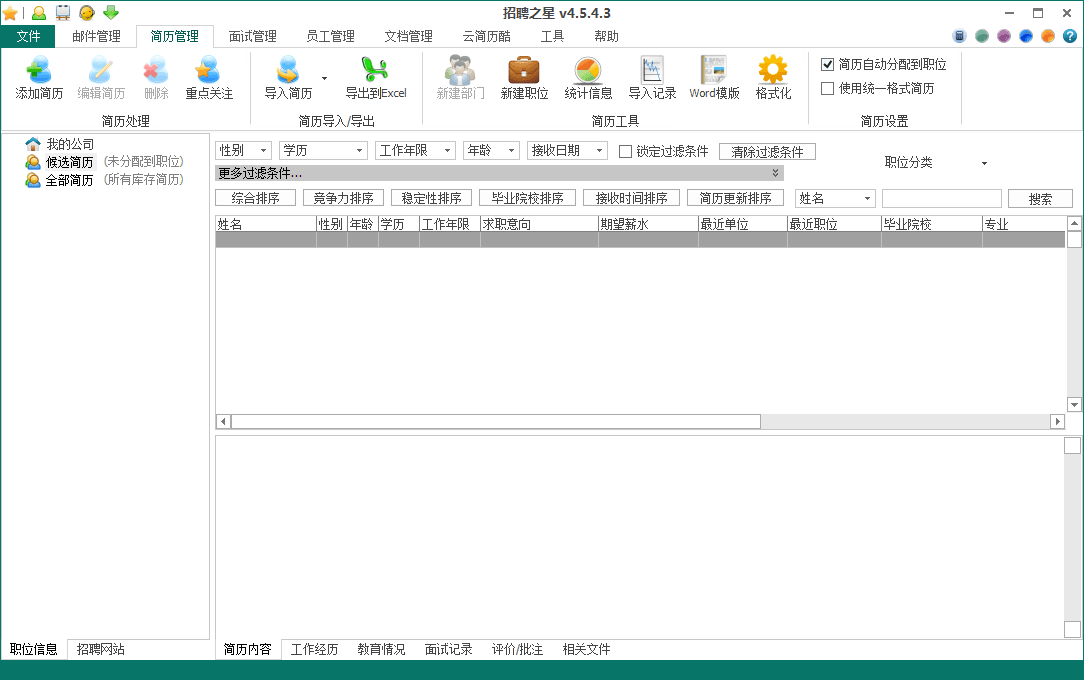Screen dimensions: 1084x680
Task: Click the 导入简历 (Import Resume) icon
Action: (x=288, y=72)
